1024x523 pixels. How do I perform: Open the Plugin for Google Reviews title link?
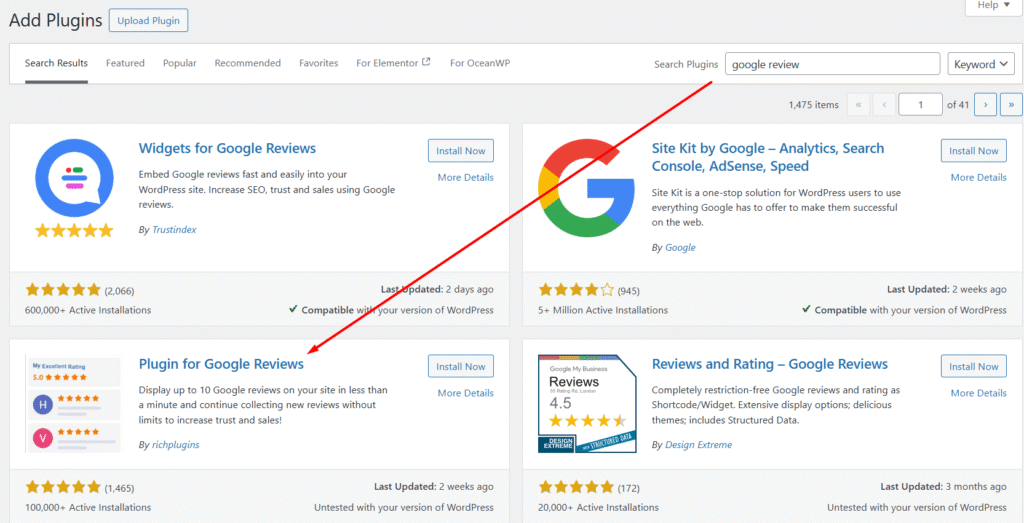[x=221, y=364]
